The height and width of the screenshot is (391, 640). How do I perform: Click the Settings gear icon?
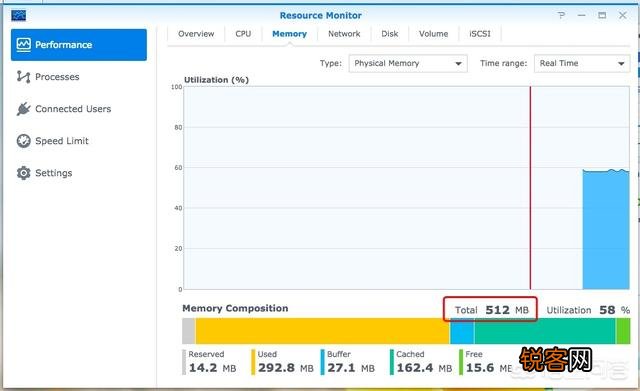24,173
